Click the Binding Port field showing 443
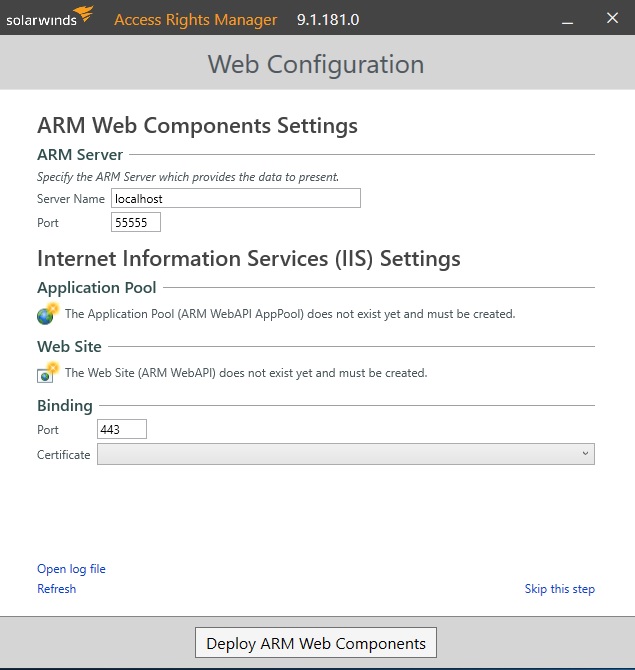The height and width of the screenshot is (670, 635). 122,429
